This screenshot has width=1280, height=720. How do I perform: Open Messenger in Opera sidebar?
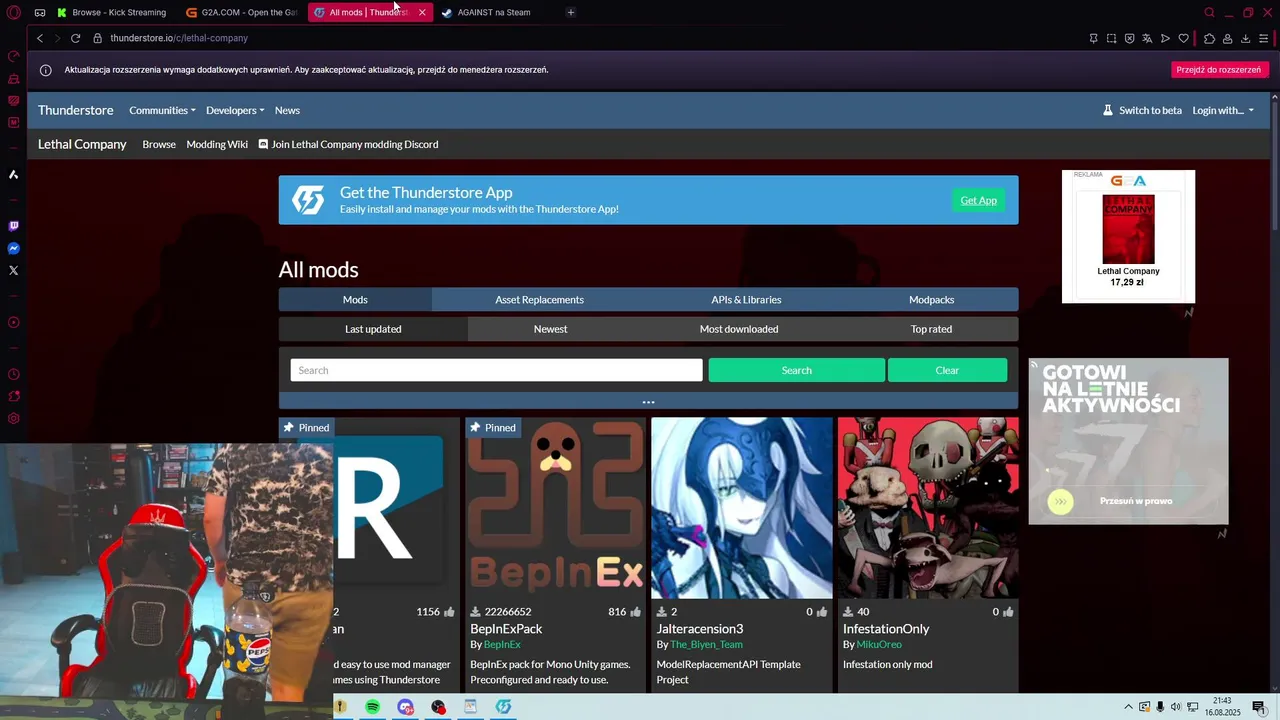coord(14,248)
